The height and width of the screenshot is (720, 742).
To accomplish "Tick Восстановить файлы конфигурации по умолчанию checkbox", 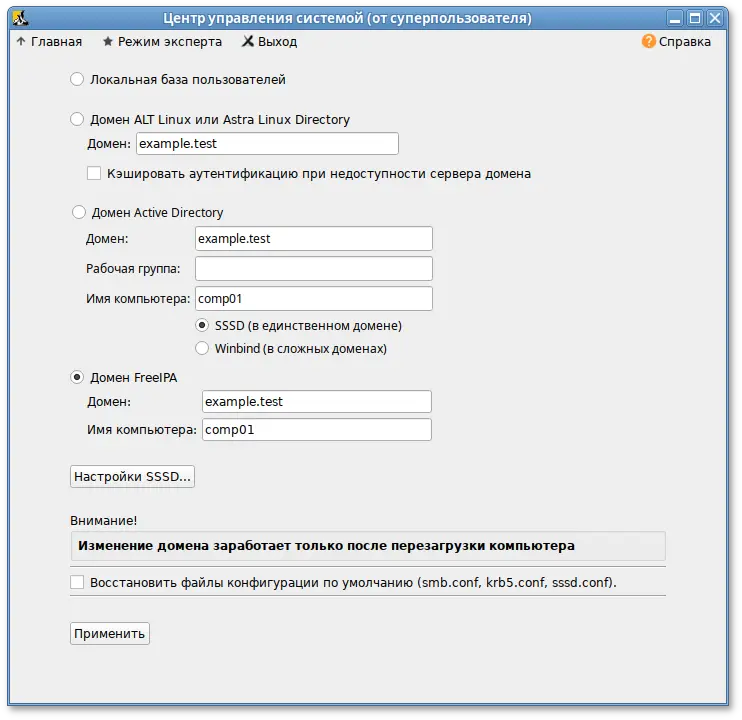I will (78, 582).
